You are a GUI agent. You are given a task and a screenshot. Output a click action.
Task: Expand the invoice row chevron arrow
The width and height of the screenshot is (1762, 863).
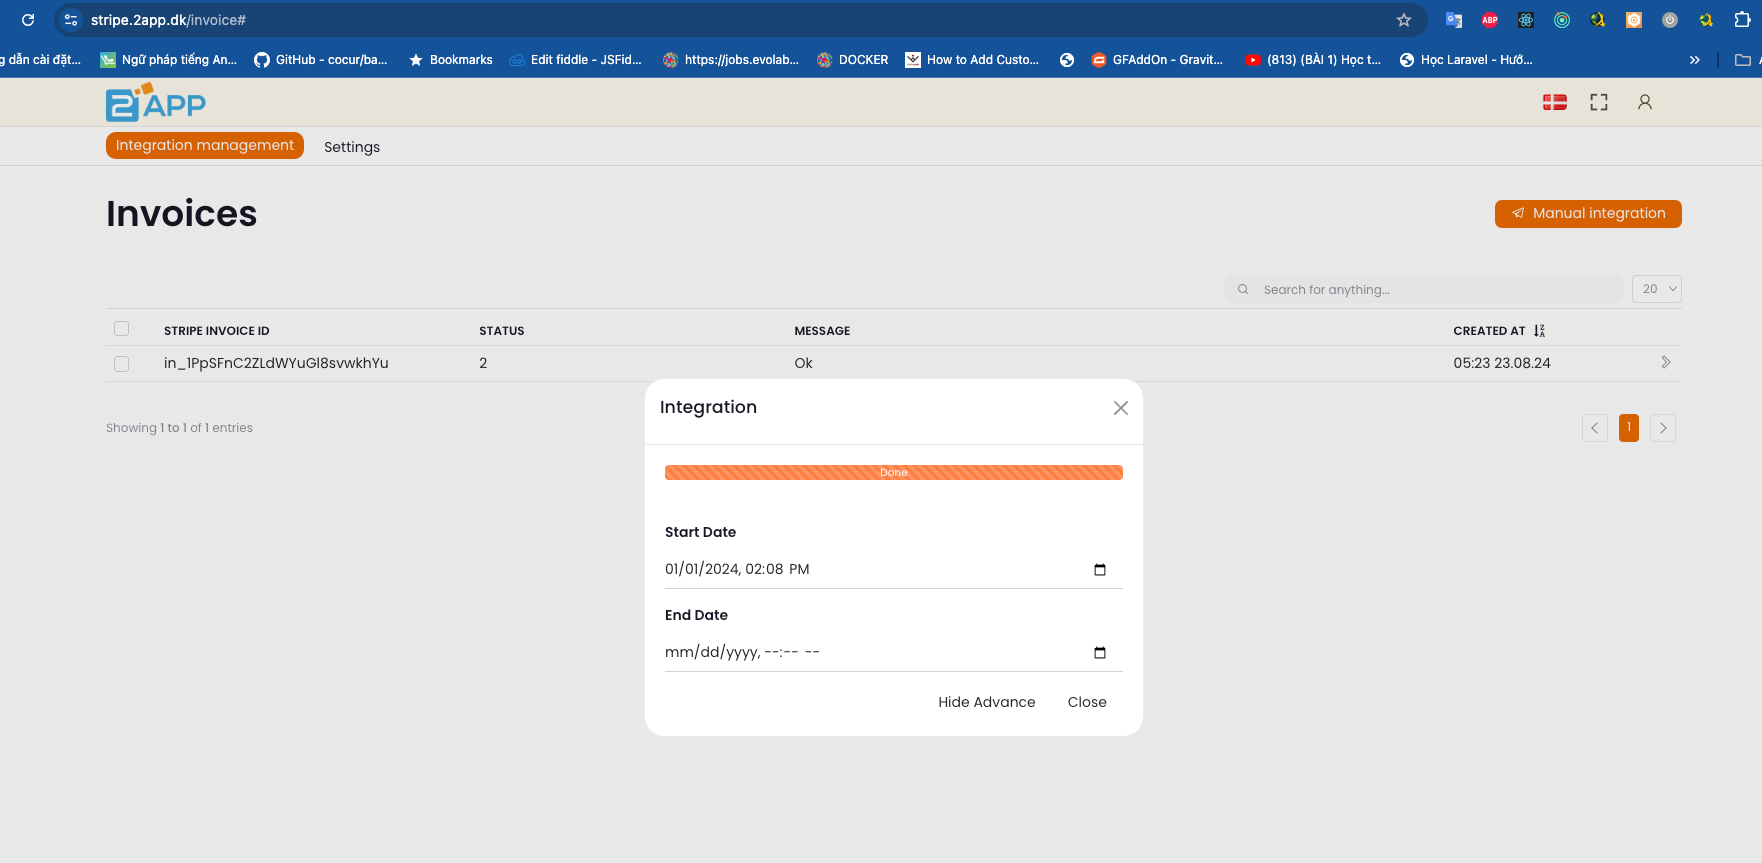[x=1665, y=363]
